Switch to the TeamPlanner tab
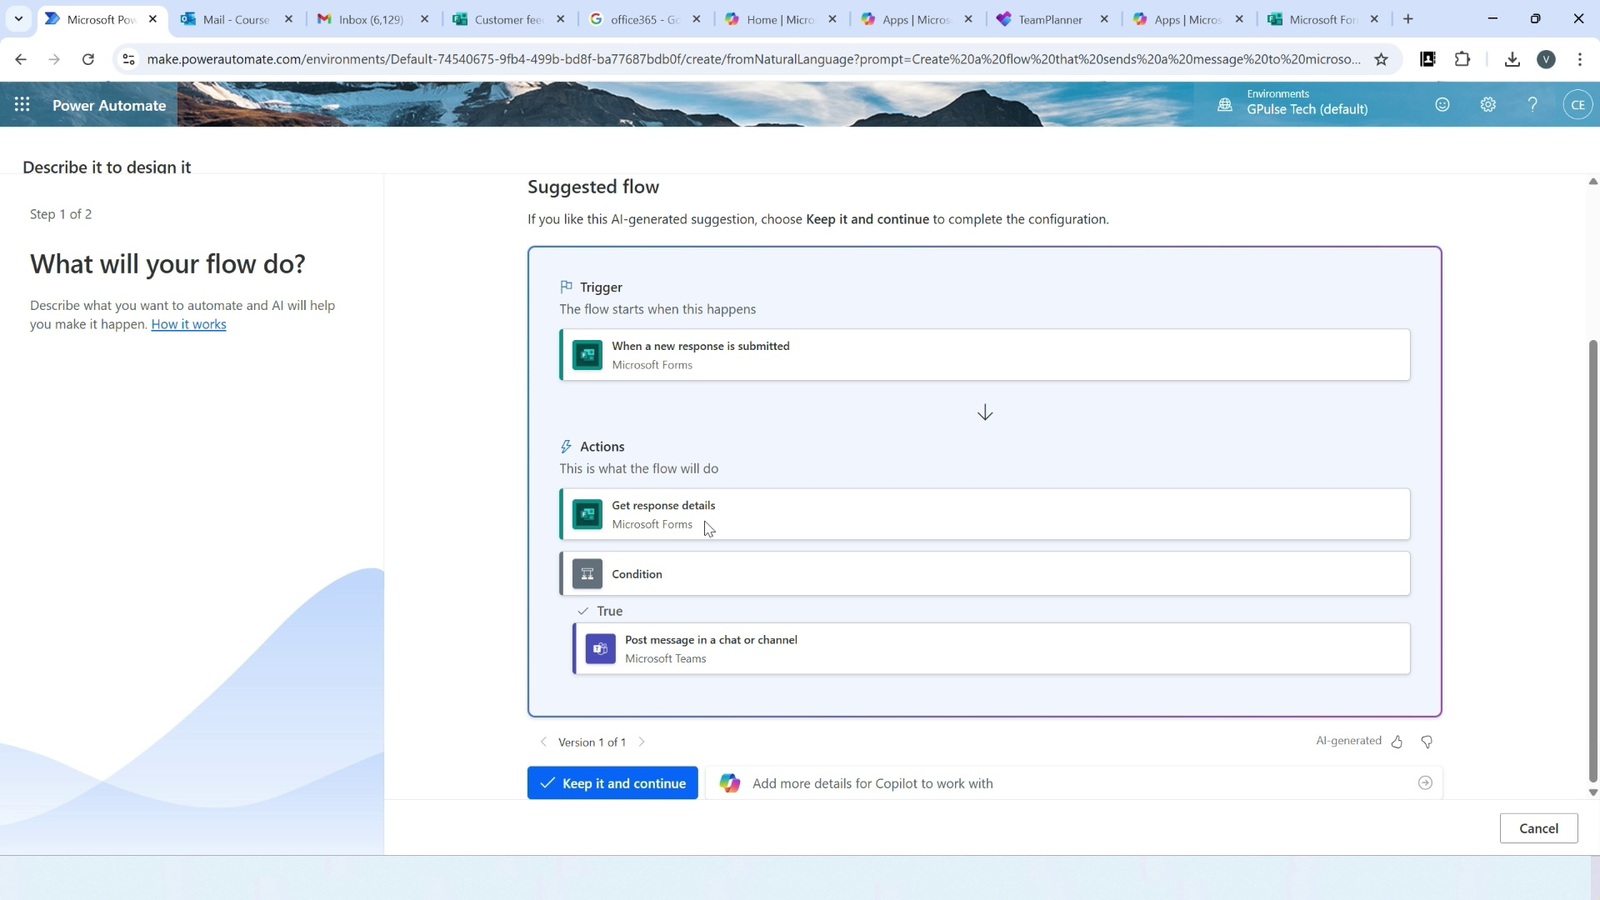Screen dimensions: 1600x900 [1046, 18]
